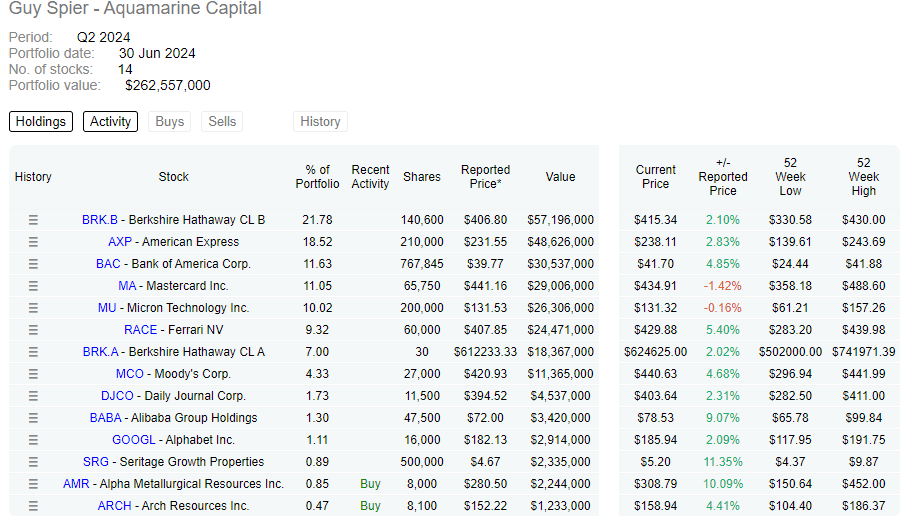921x523 pixels.
Task: Sort by the Shares column header
Action: click(422, 177)
